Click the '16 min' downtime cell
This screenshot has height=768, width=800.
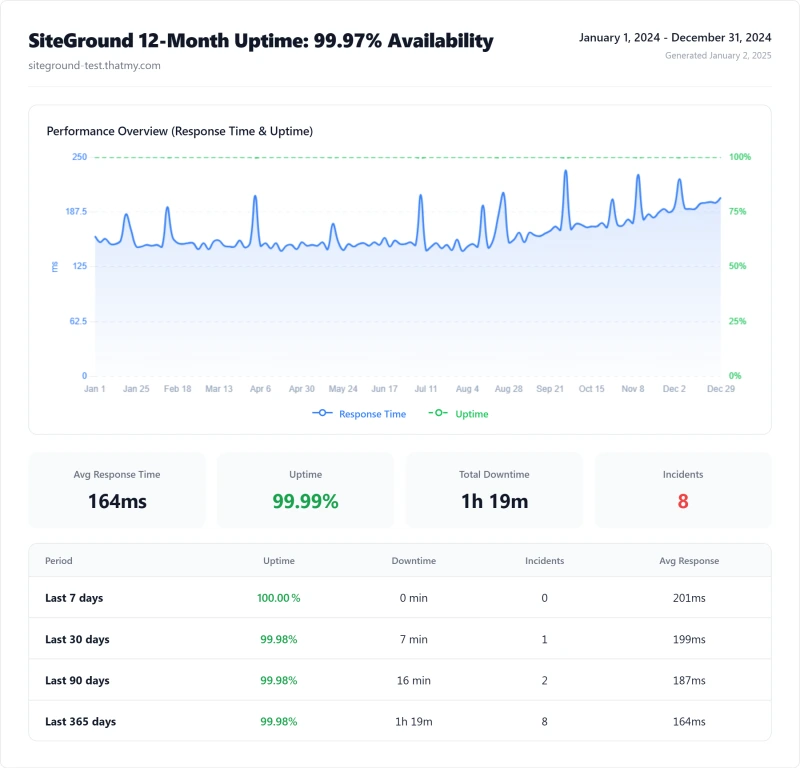(414, 680)
